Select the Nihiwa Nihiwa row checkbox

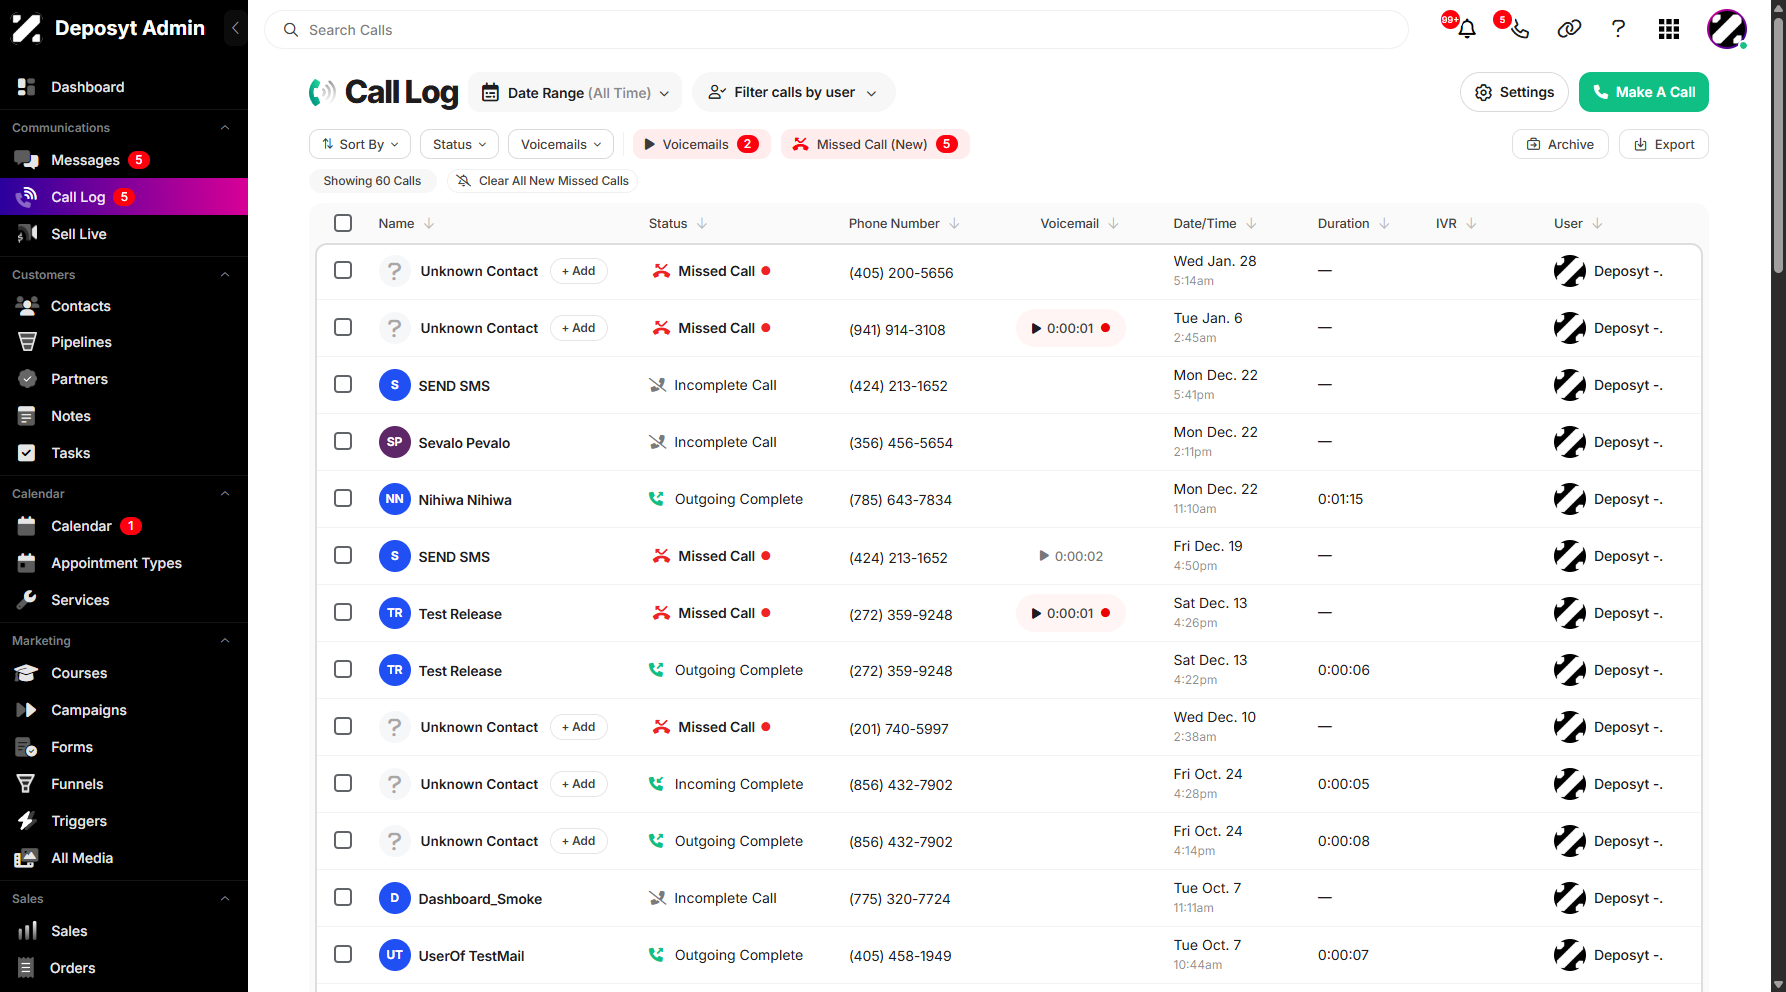[x=343, y=498]
